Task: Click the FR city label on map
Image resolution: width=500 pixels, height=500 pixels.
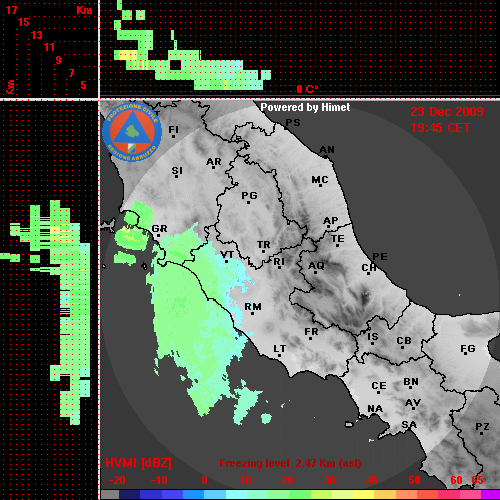Action: pos(311,332)
